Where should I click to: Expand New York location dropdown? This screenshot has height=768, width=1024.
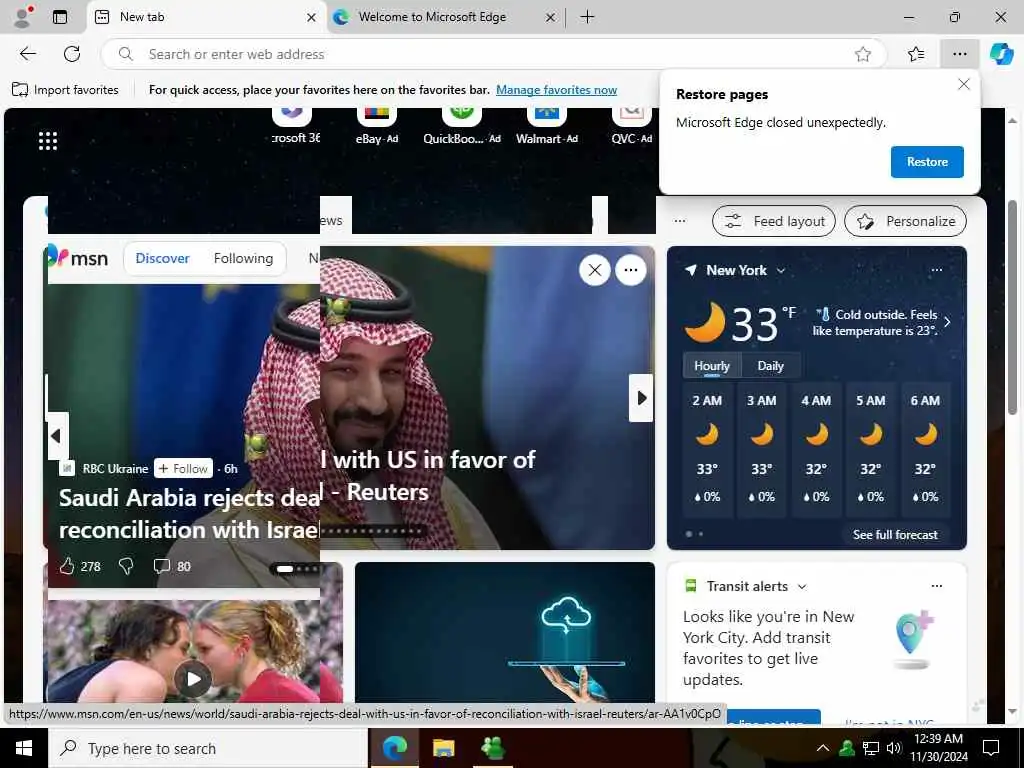pos(780,270)
